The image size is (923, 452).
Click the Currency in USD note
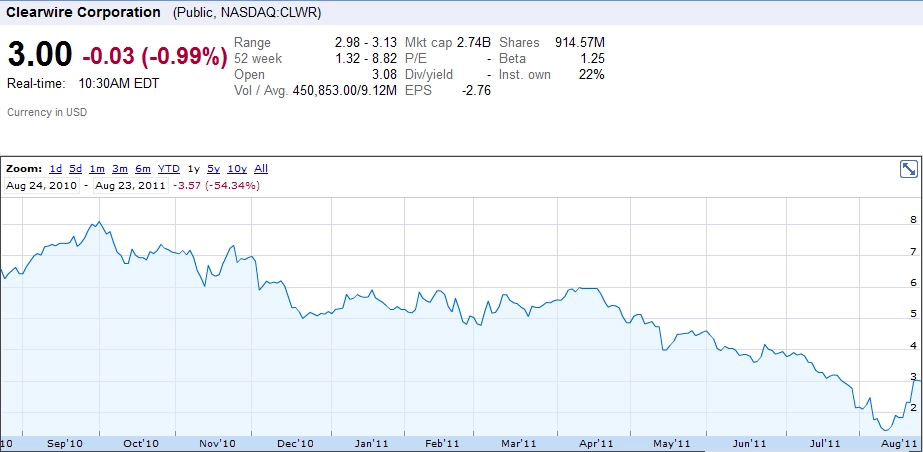[x=47, y=112]
